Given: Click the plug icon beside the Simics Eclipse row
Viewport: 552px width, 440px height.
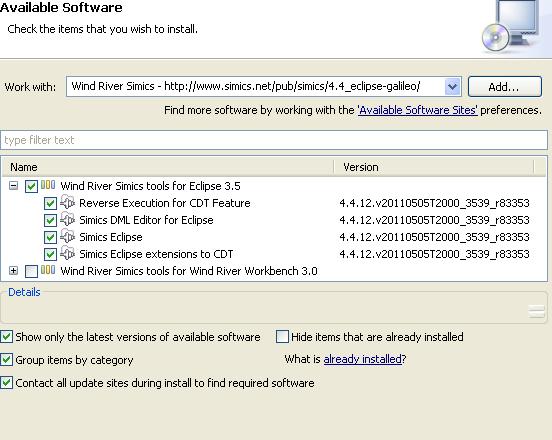Looking at the screenshot, I should (x=67, y=237).
